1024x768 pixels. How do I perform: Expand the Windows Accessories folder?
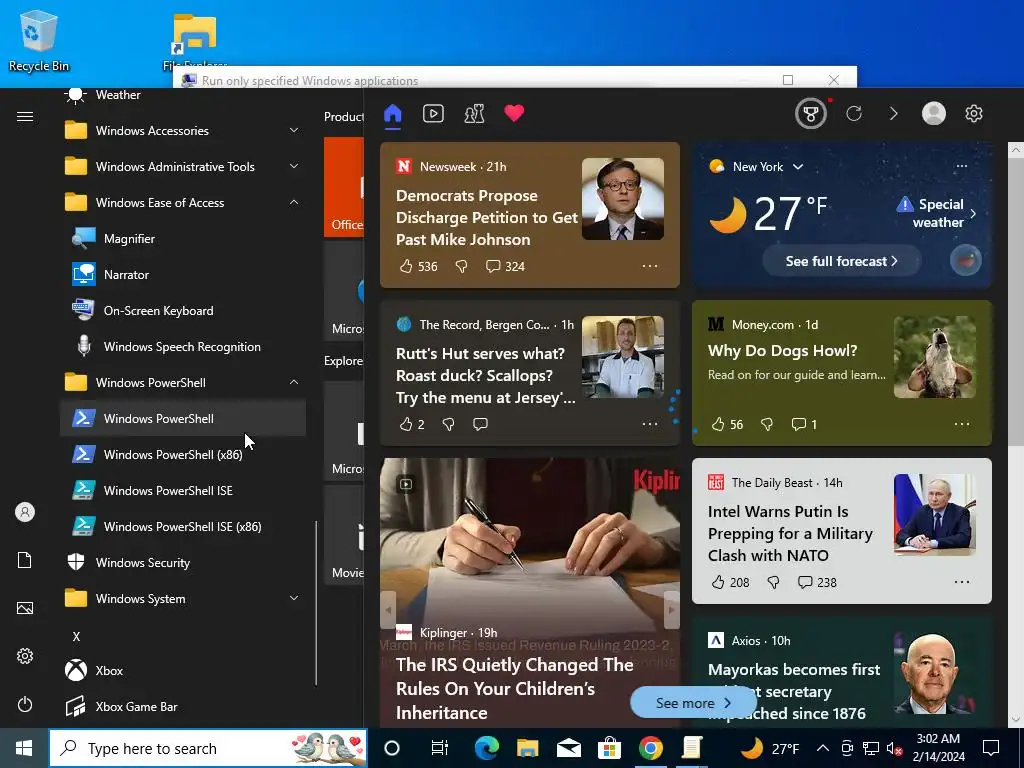182,131
